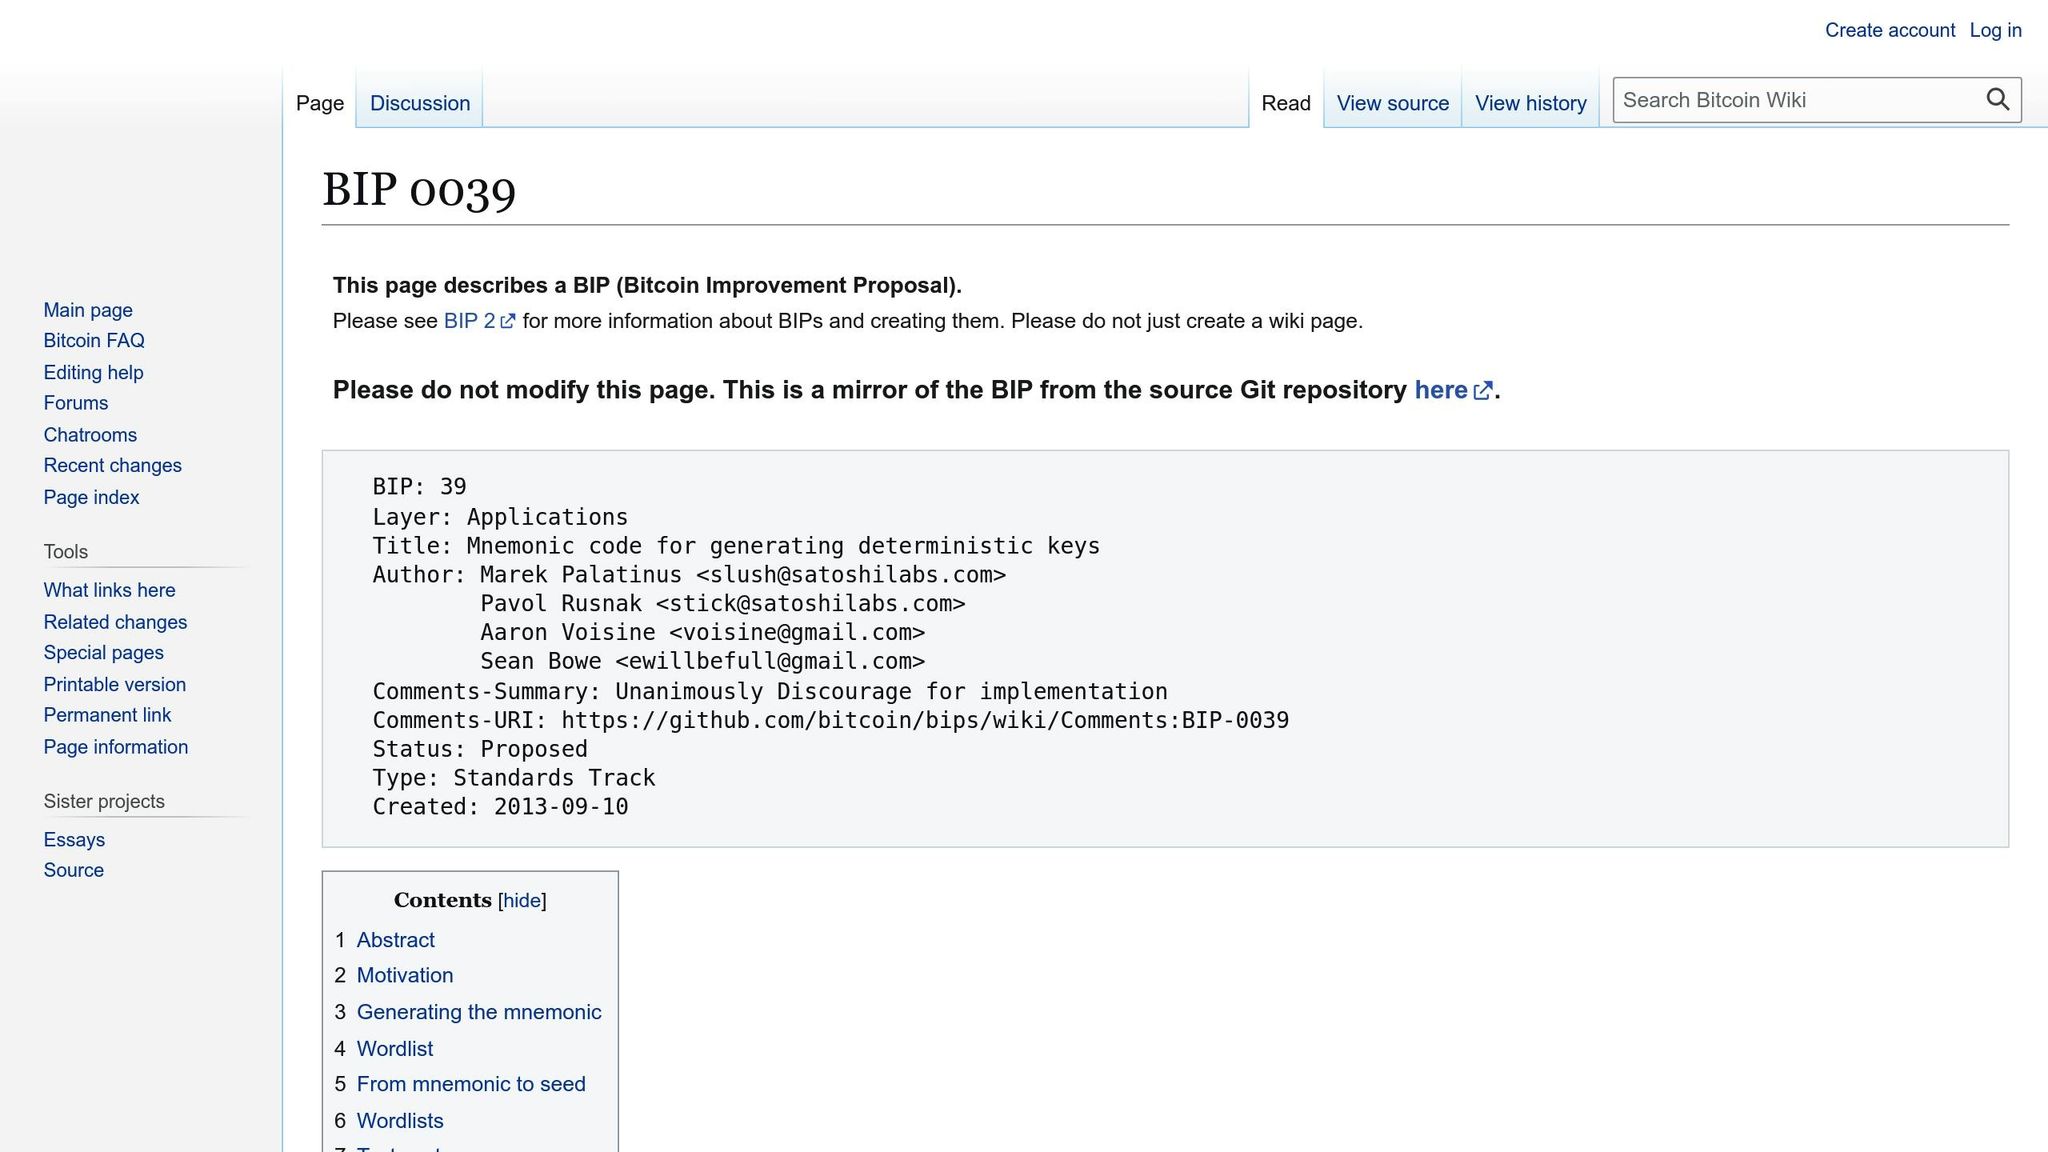
Task: Jump to Wordlist section in Contents
Action: pos(395,1049)
